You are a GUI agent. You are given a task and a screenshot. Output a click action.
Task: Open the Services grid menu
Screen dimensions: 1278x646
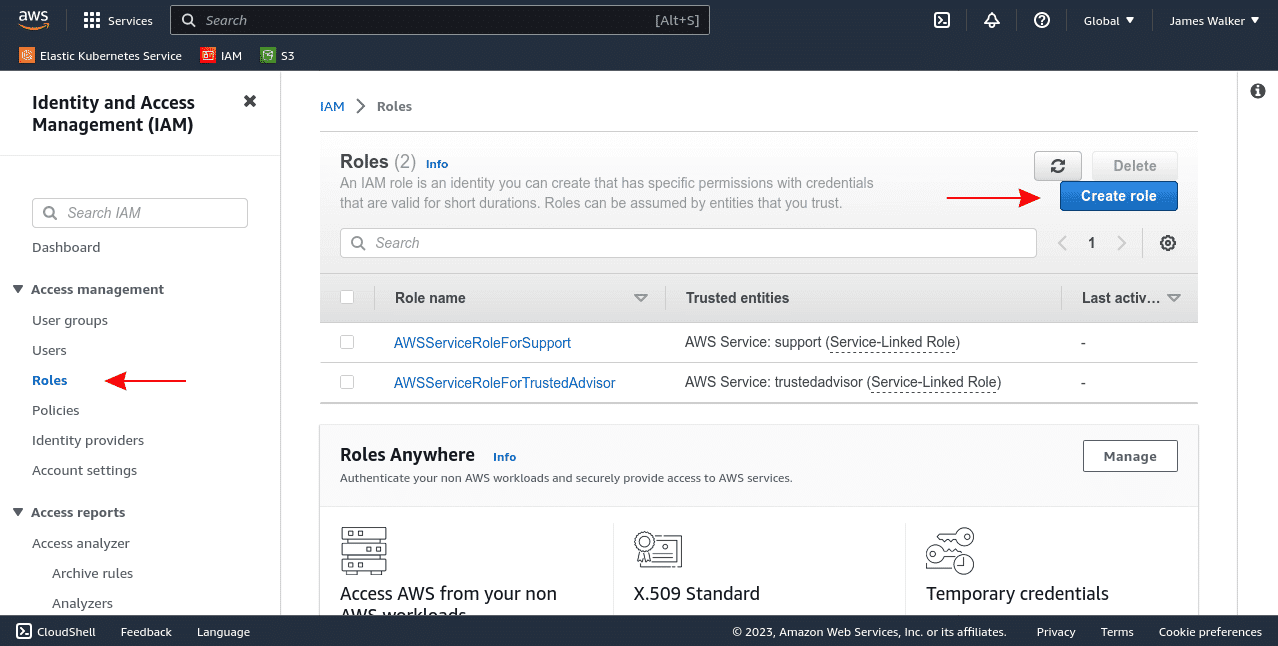117,20
